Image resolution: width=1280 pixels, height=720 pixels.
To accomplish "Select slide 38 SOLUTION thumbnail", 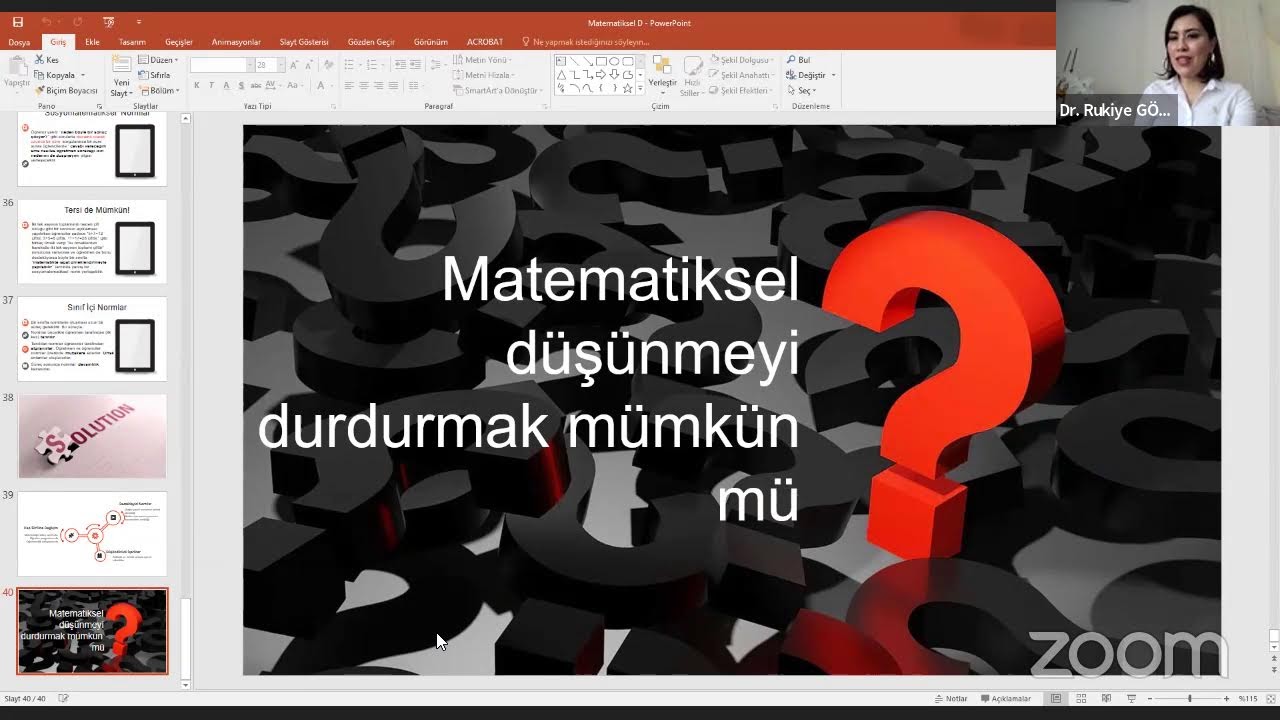I will (92, 436).
